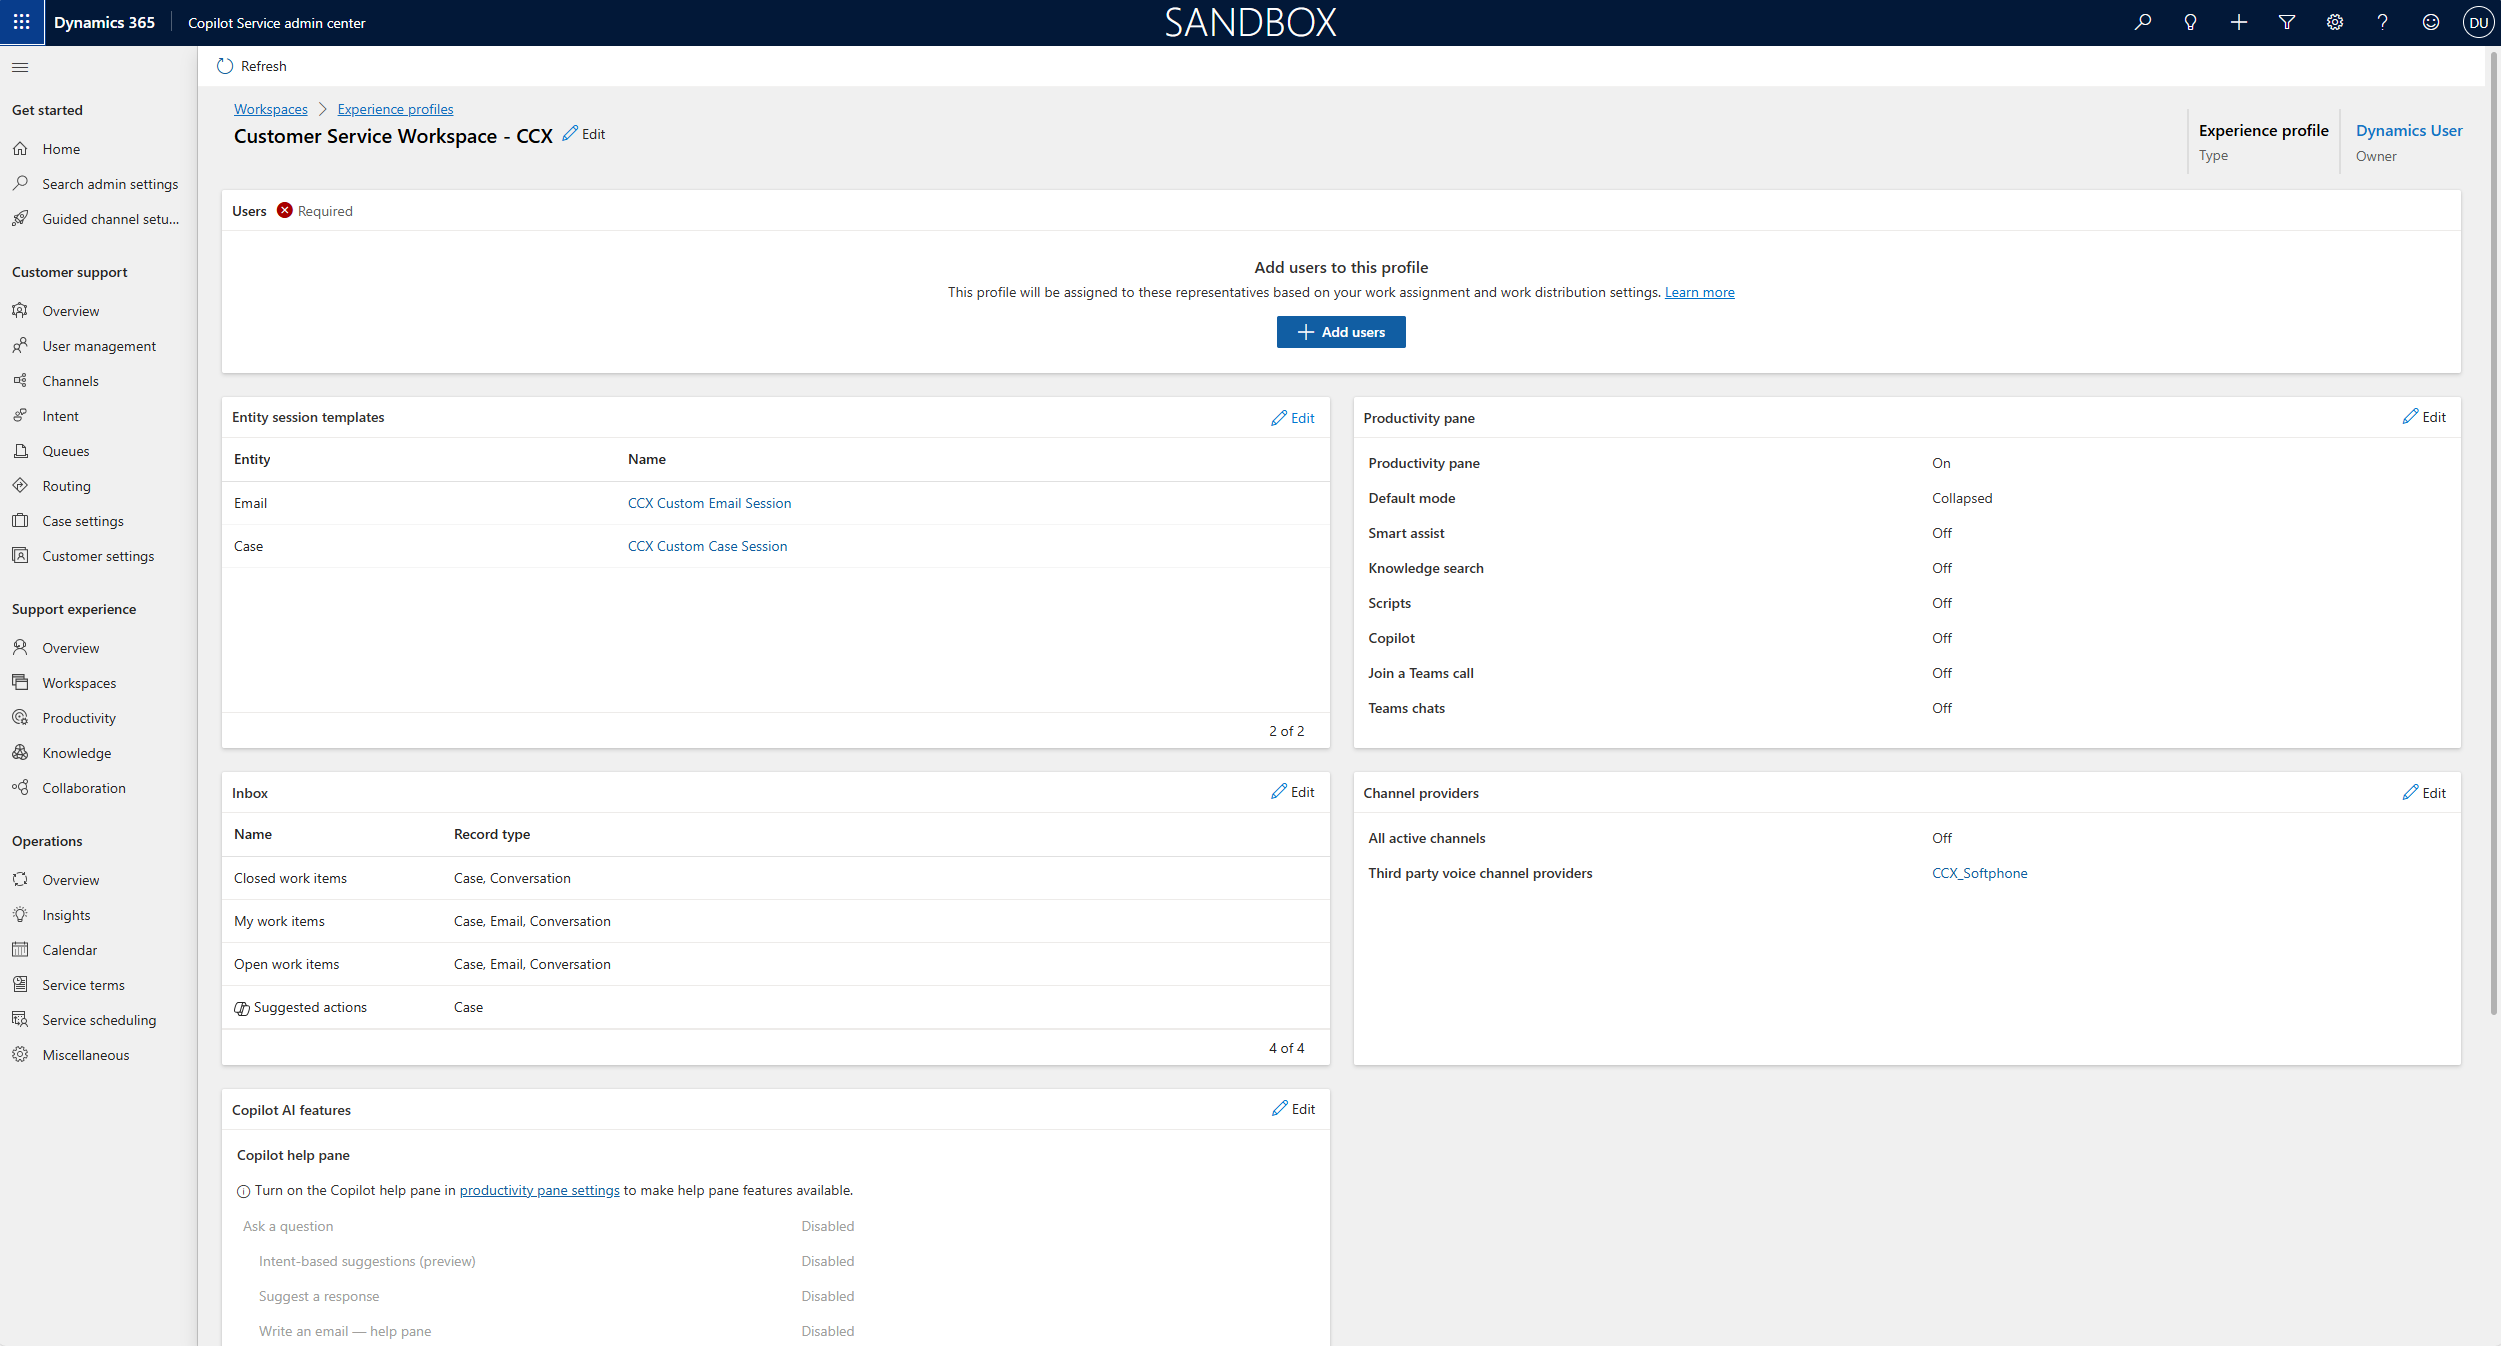
Task: Open the CCX_Softphone provider link
Action: click(1979, 873)
